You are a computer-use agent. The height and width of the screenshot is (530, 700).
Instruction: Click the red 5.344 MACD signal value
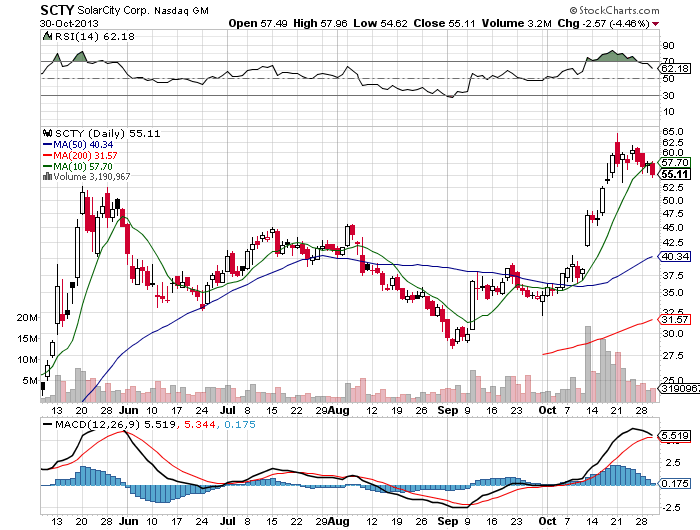(x=200, y=424)
